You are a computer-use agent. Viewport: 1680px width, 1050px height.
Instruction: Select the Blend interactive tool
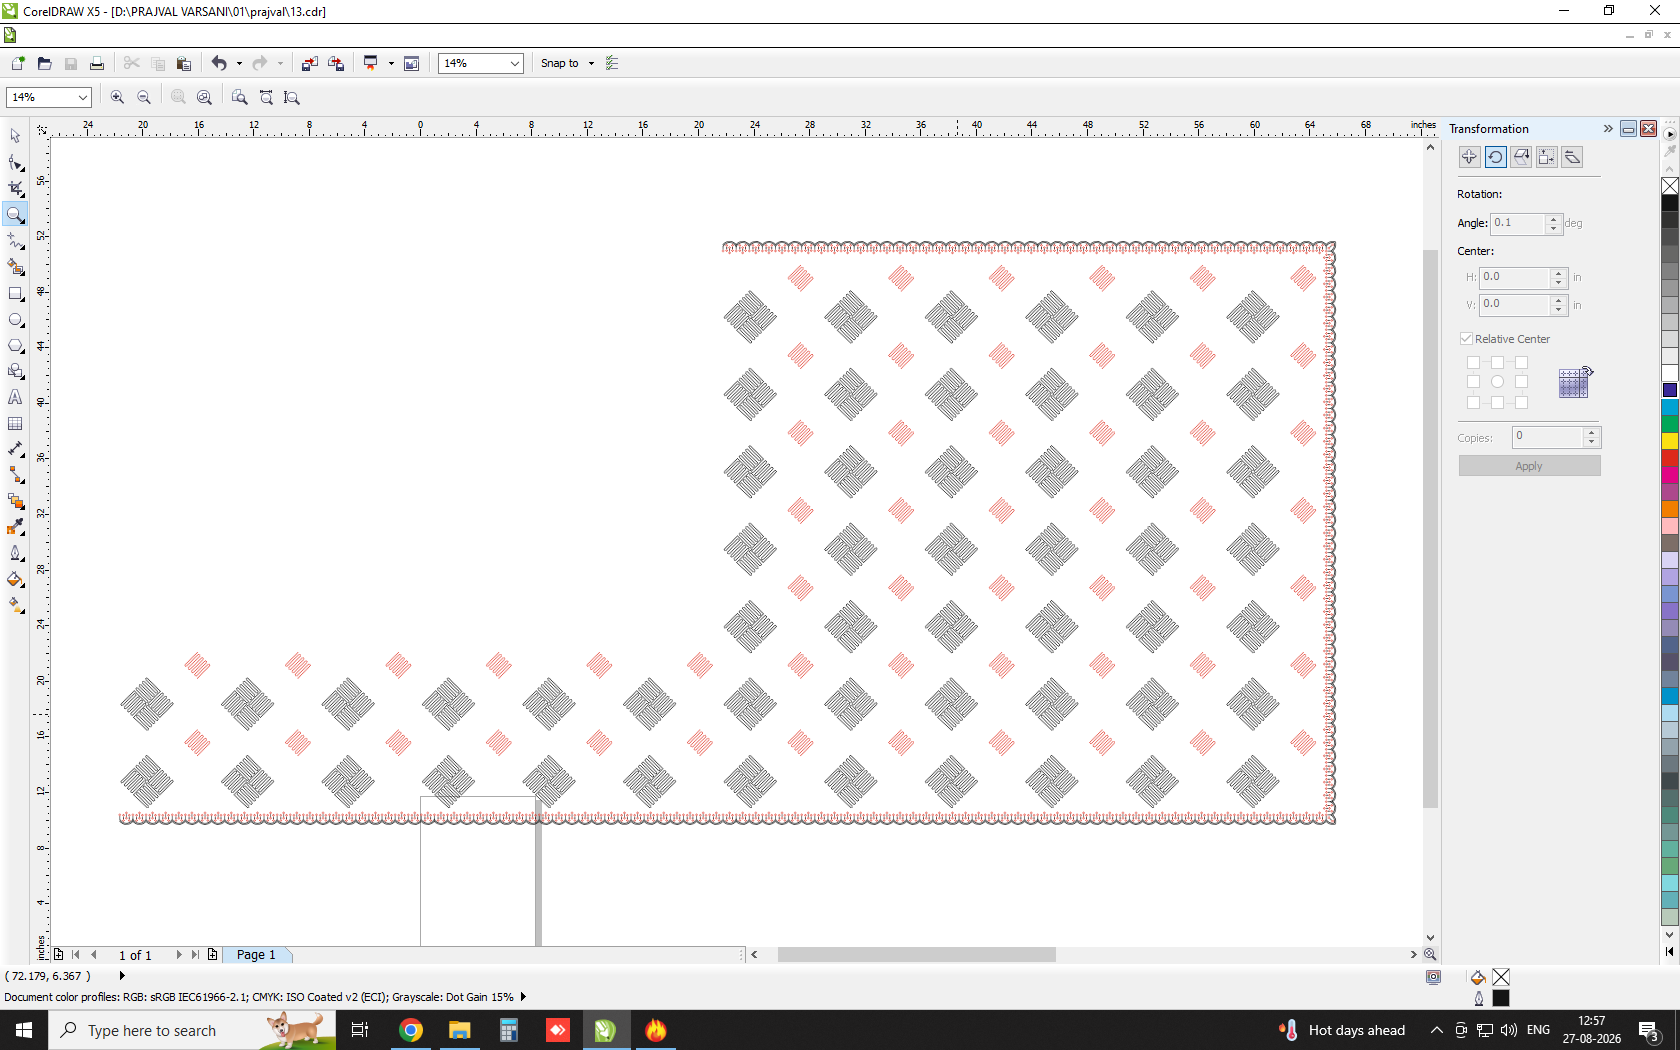(15, 501)
